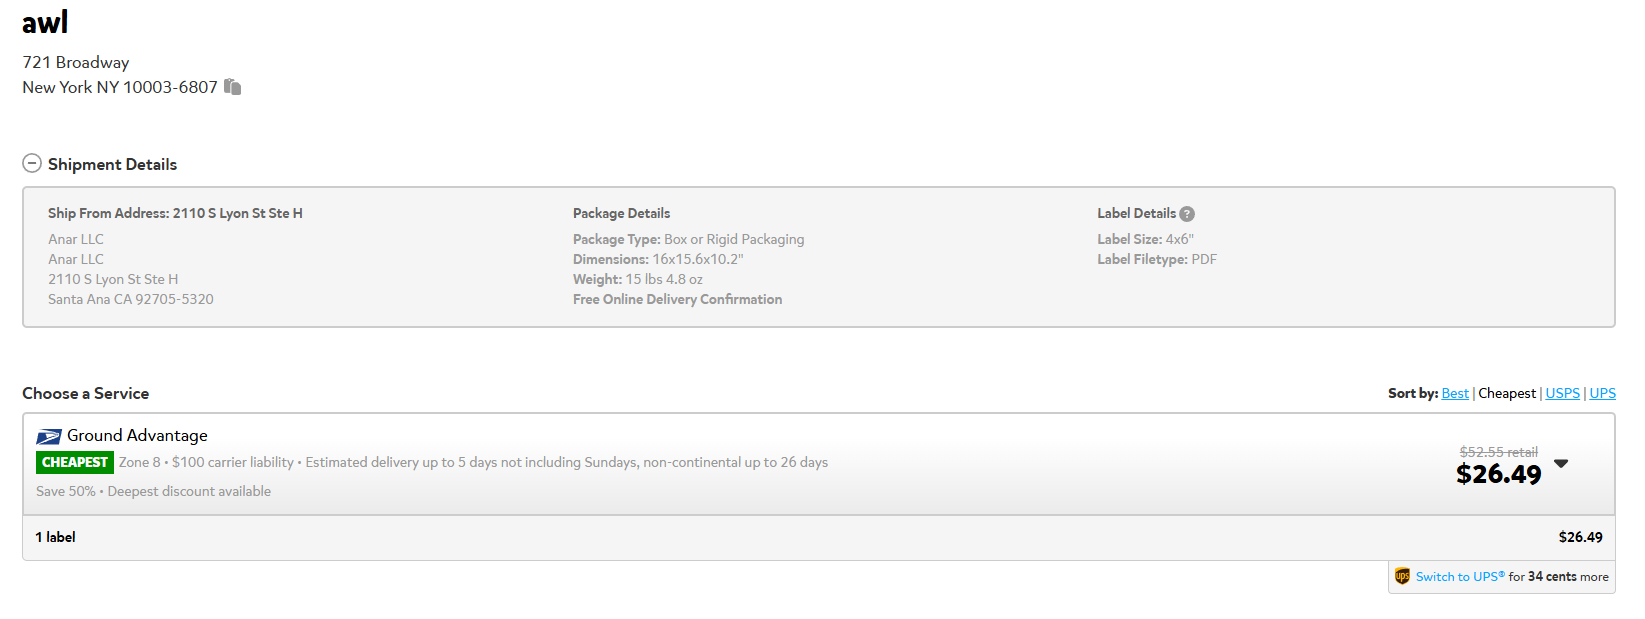The image size is (1645, 619).
Task: Click Ship From Address heading
Action: coord(175,213)
